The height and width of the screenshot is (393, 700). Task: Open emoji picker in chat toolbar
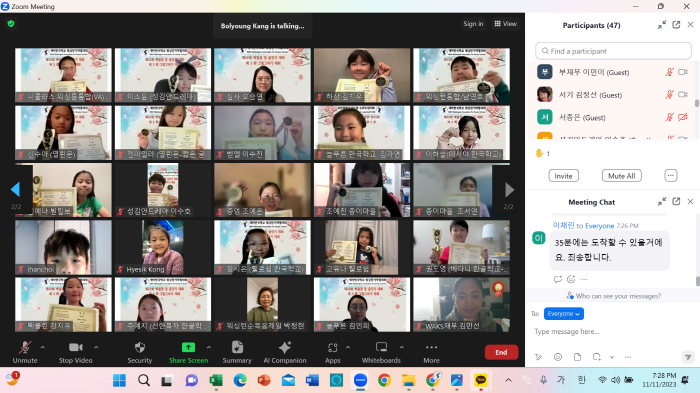558,357
